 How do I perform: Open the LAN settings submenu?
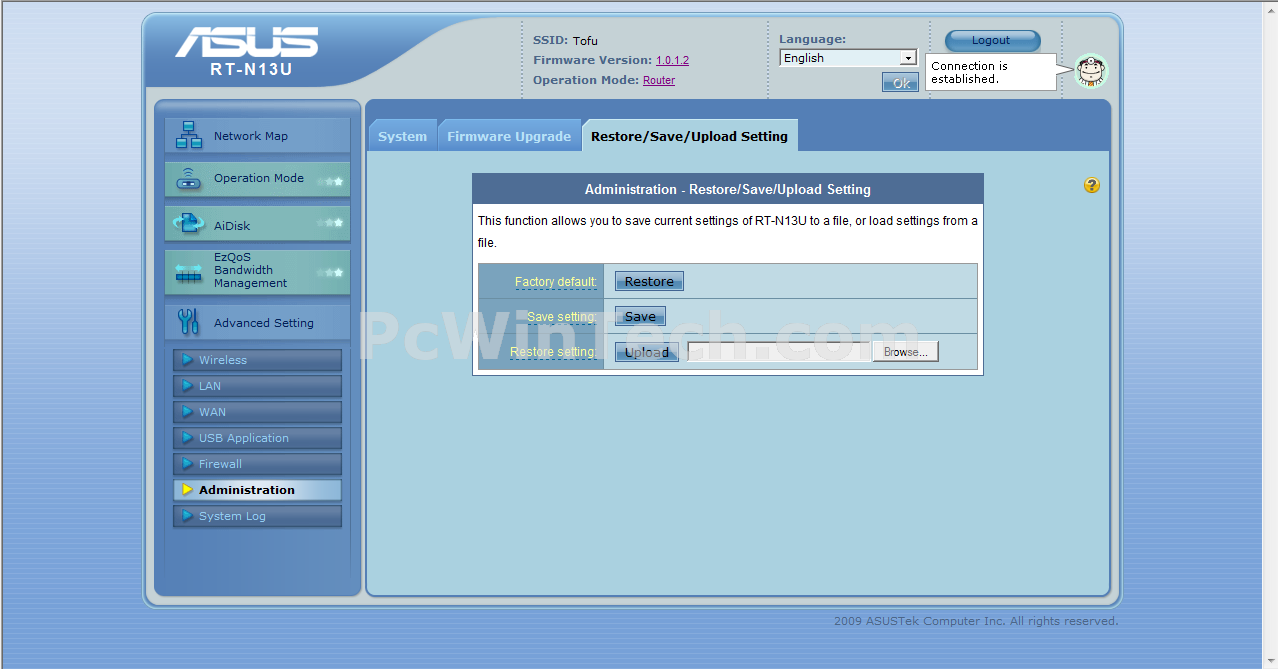pos(257,386)
